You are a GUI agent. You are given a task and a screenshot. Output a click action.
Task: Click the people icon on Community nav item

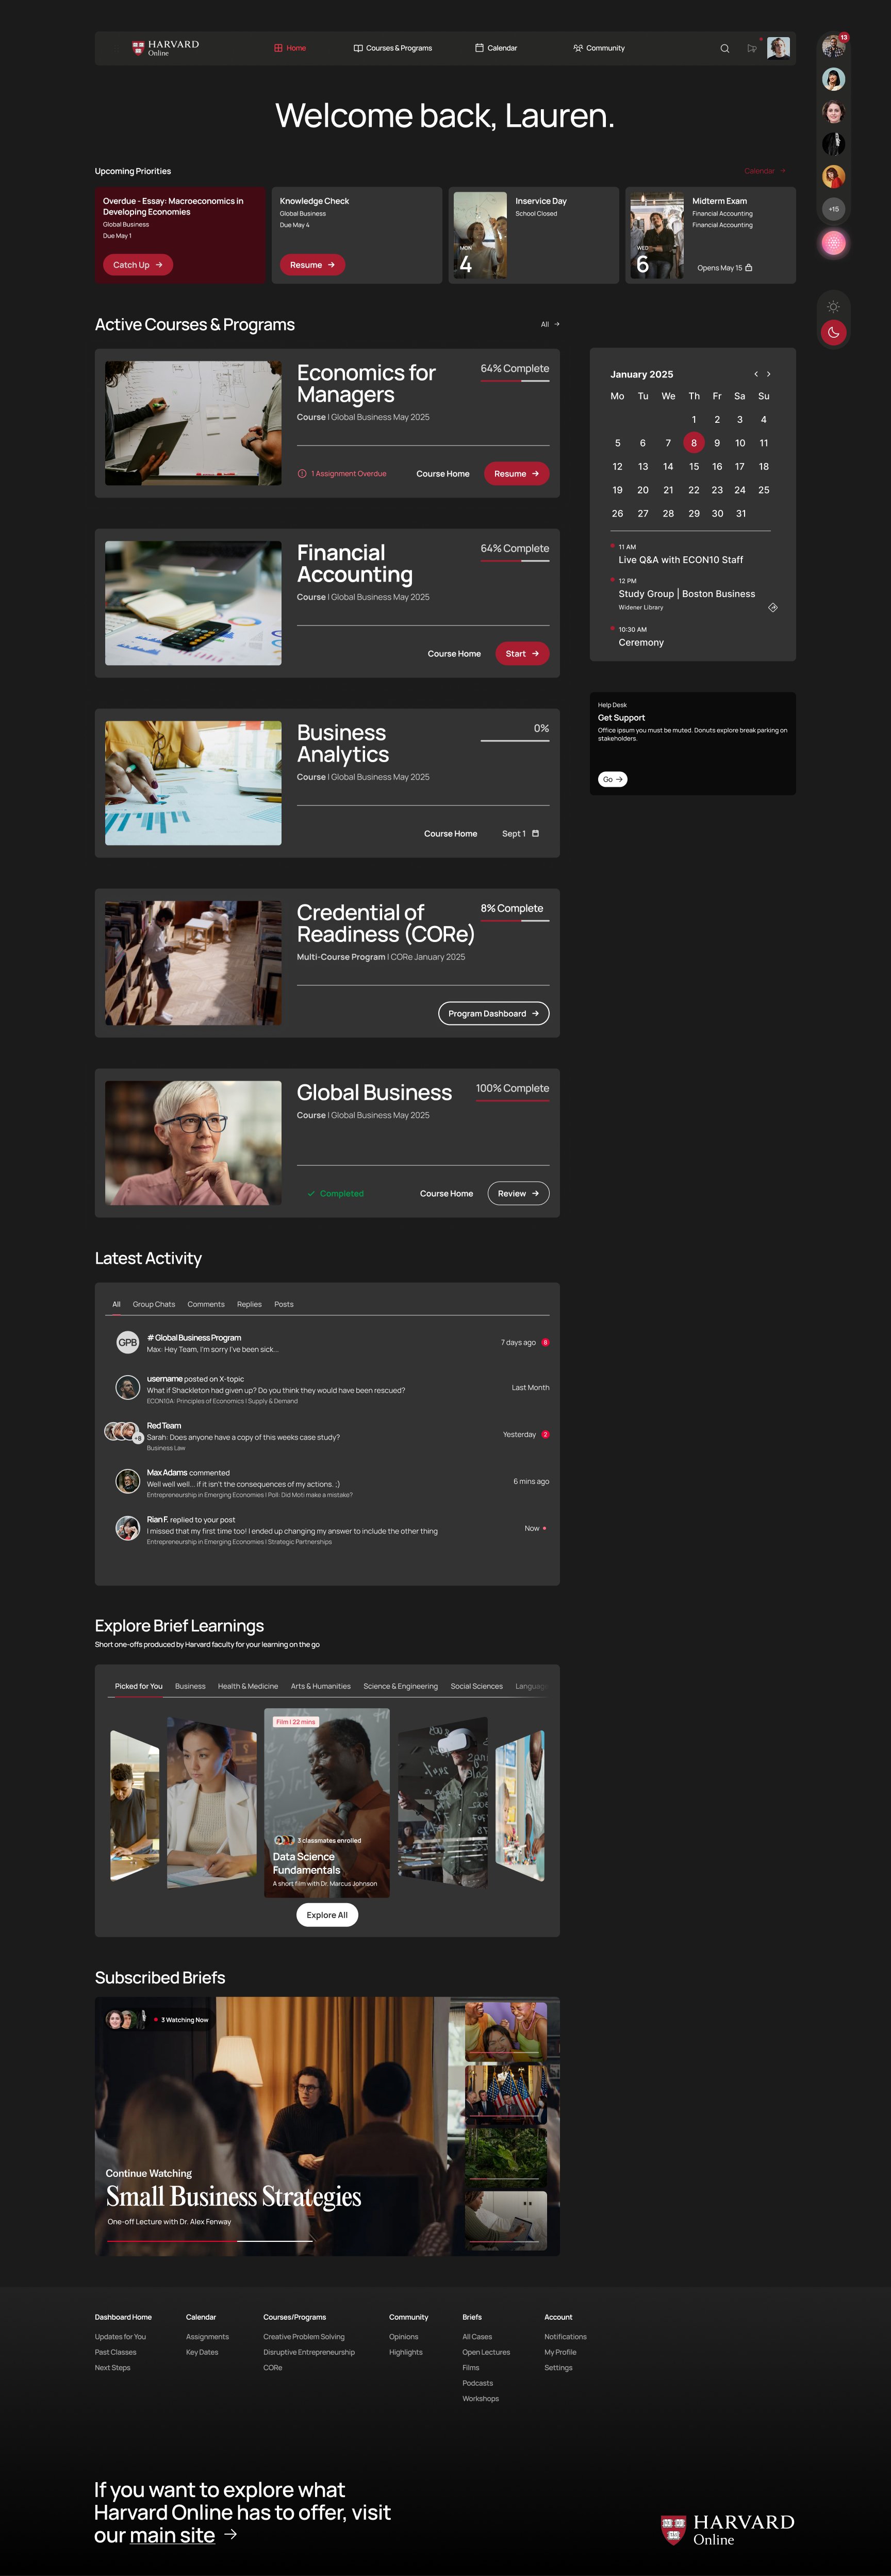578,48
